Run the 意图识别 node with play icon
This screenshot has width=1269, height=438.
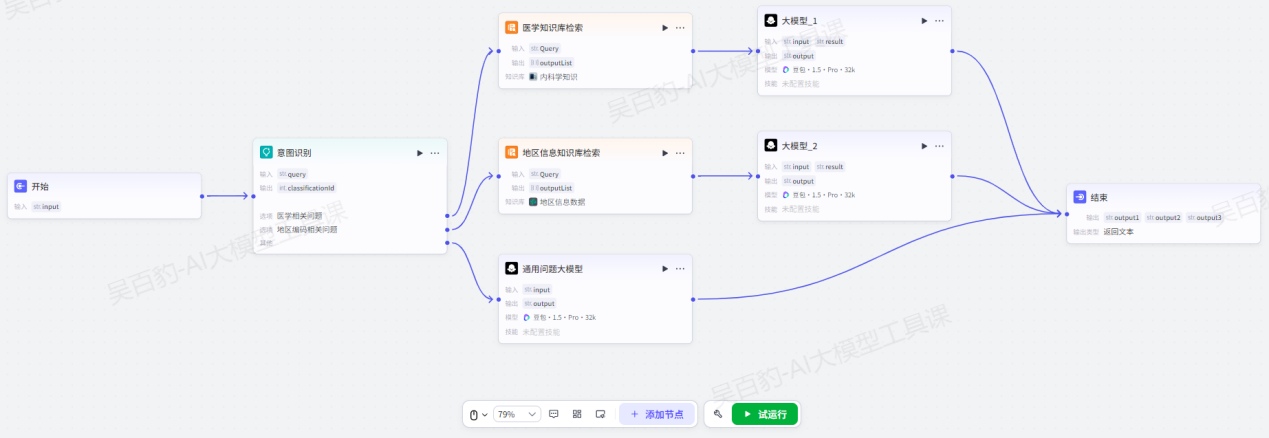420,153
